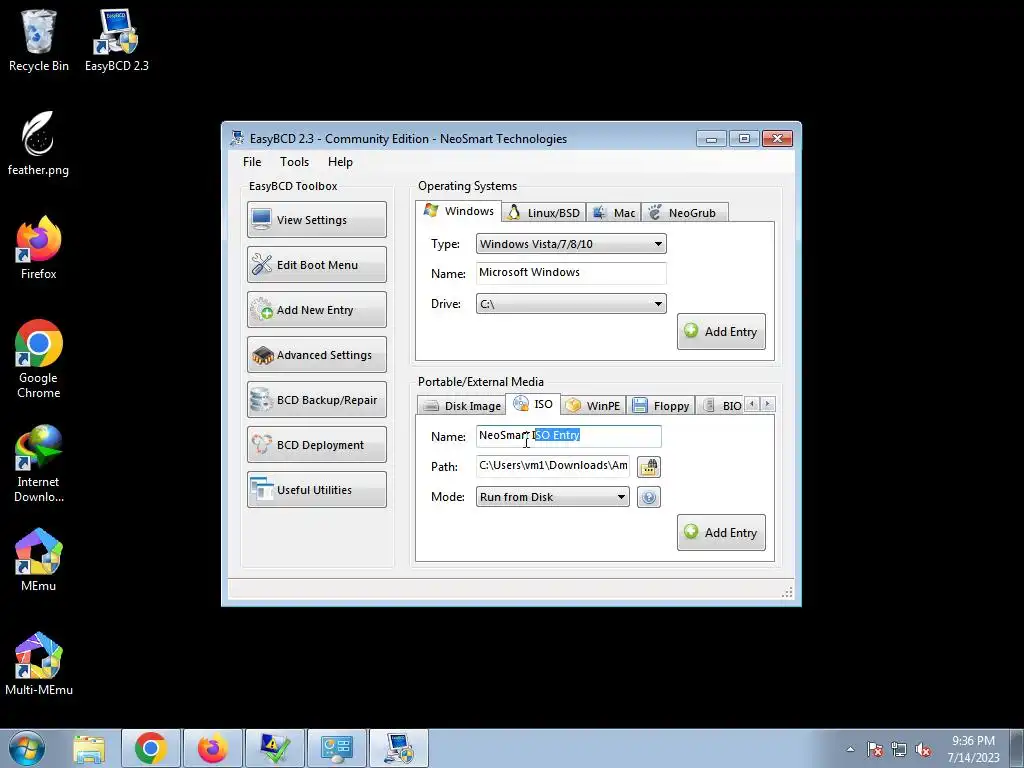The height and width of the screenshot is (768, 1024).
Task: Open Edit Boot Menu
Action: (x=317, y=265)
